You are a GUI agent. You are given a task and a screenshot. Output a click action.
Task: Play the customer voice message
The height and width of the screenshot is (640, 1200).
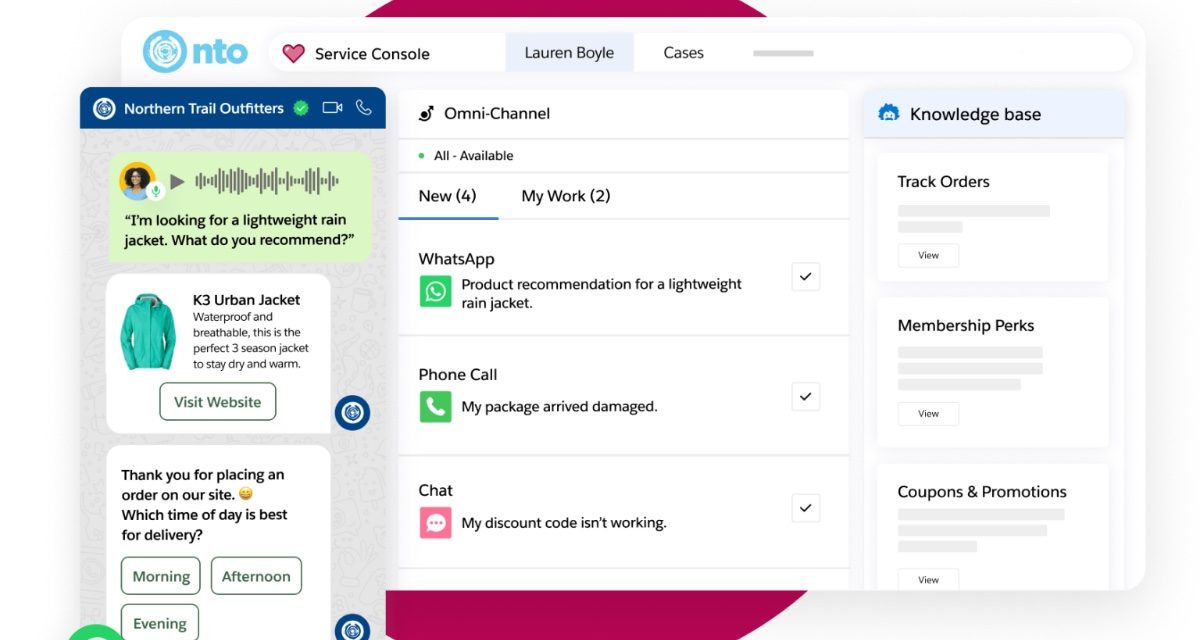177,181
